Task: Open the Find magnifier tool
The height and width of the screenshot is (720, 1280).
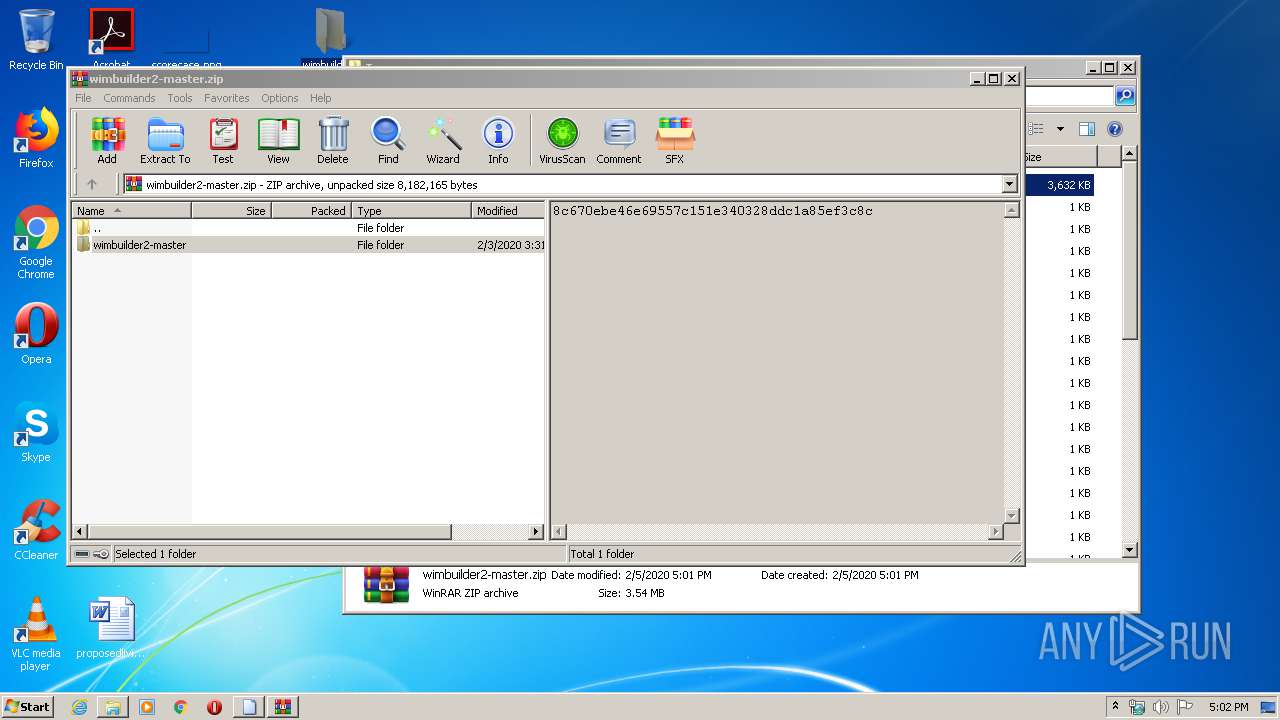Action: 388,140
